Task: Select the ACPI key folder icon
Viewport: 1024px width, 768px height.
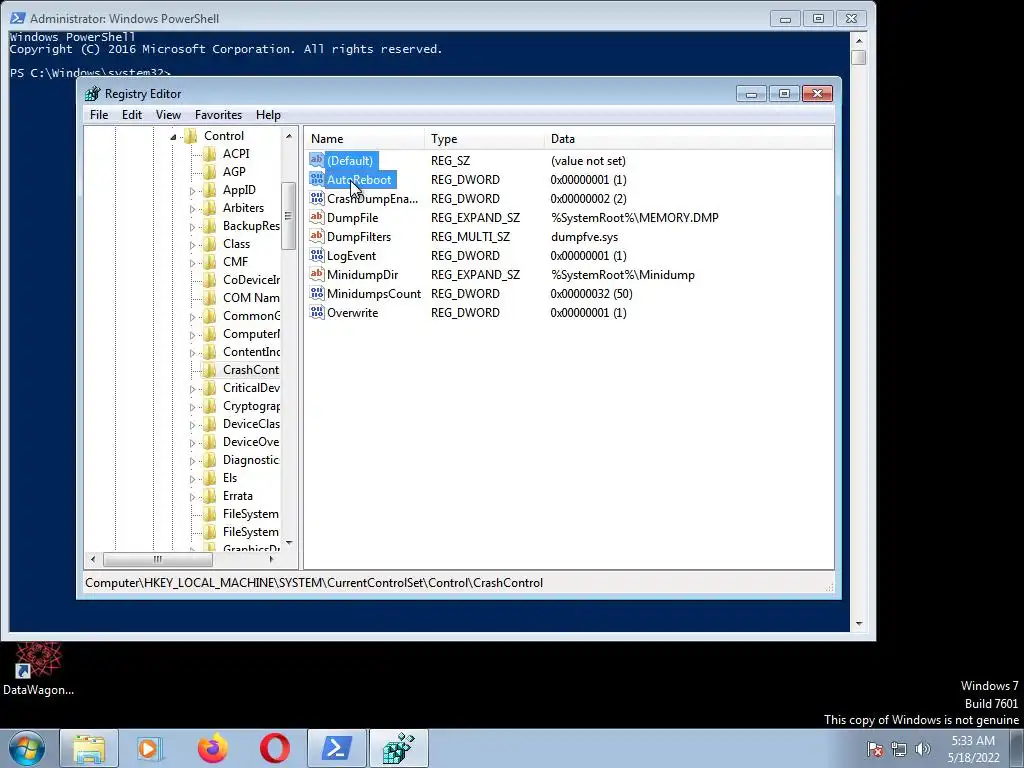Action: coord(210,153)
